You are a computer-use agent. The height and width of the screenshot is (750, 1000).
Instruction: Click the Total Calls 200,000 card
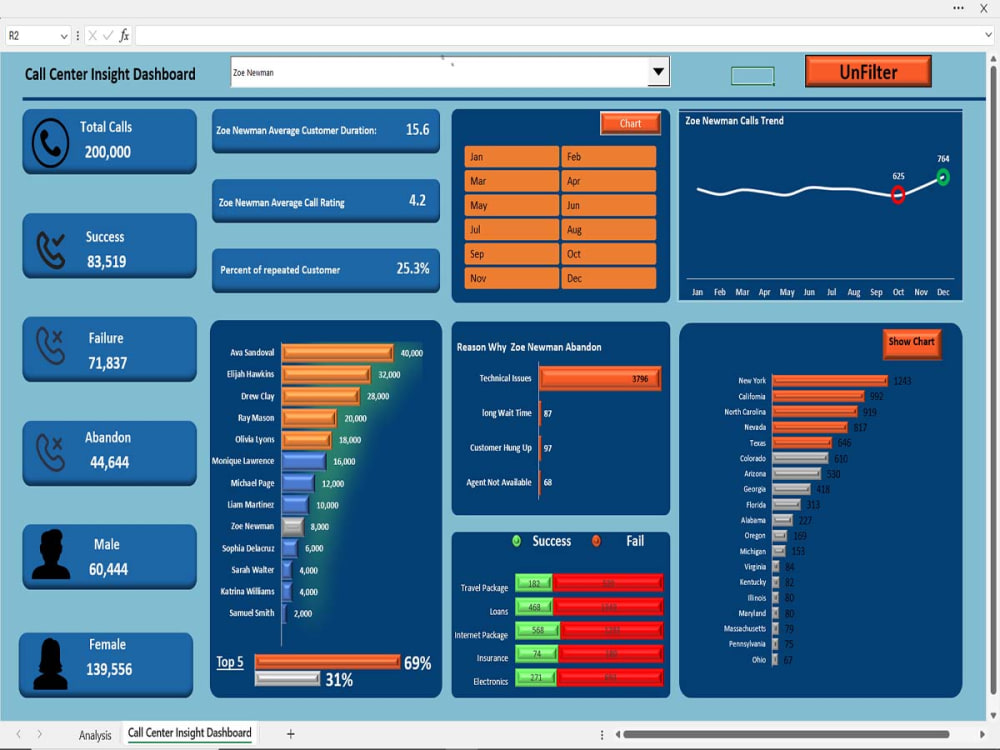(x=110, y=141)
